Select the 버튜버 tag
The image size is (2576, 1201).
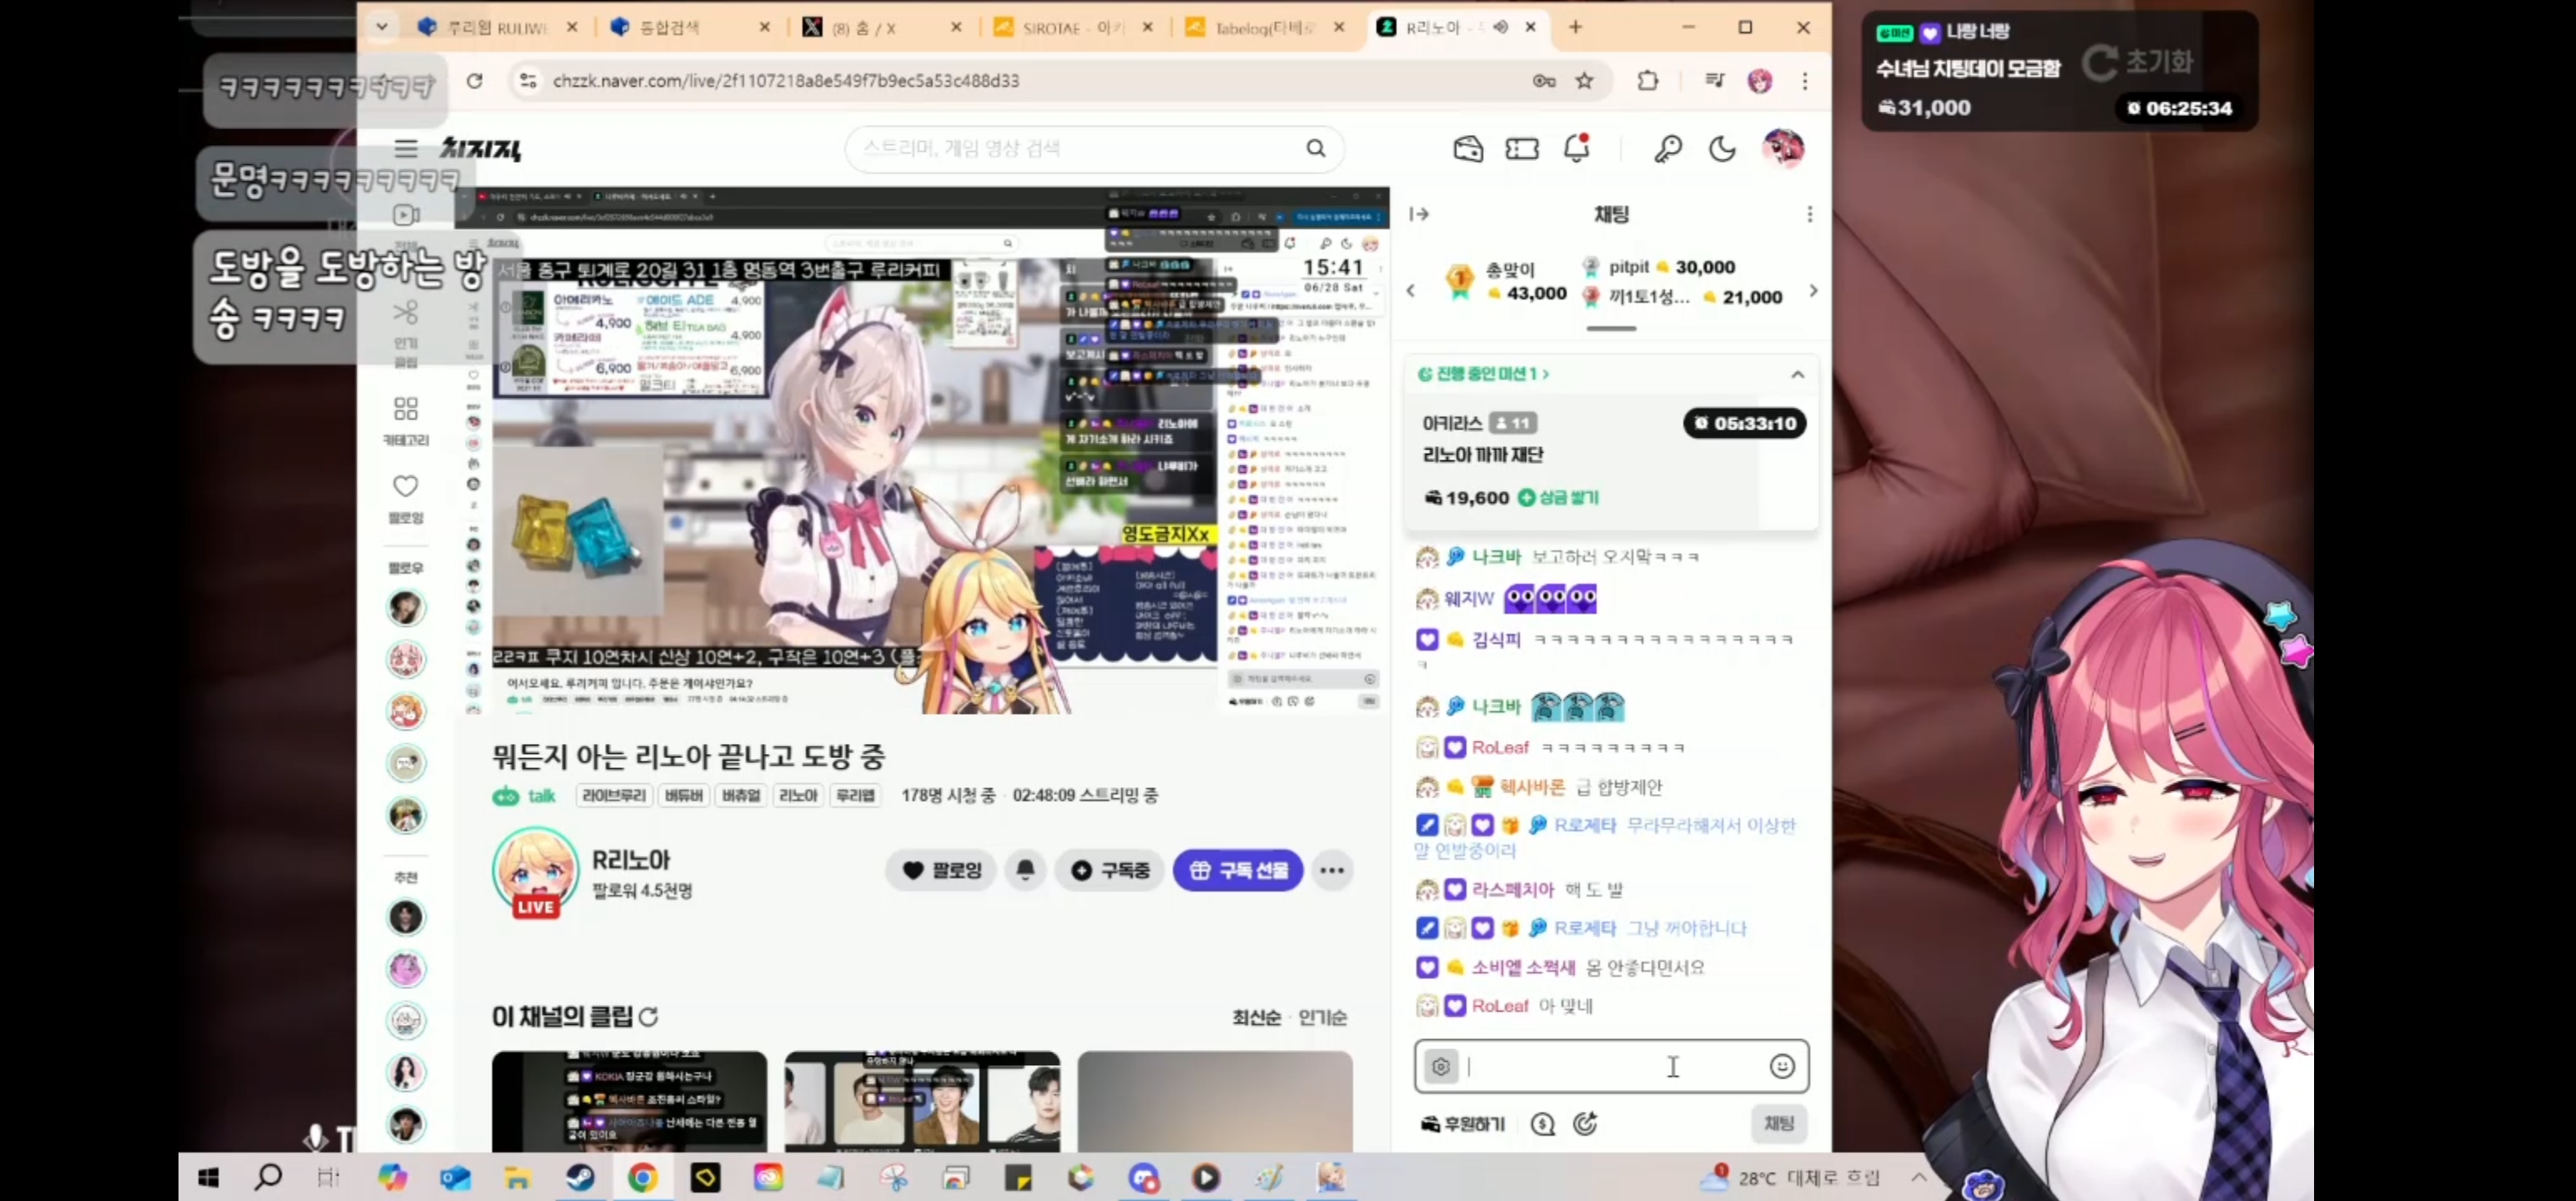point(683,795)
